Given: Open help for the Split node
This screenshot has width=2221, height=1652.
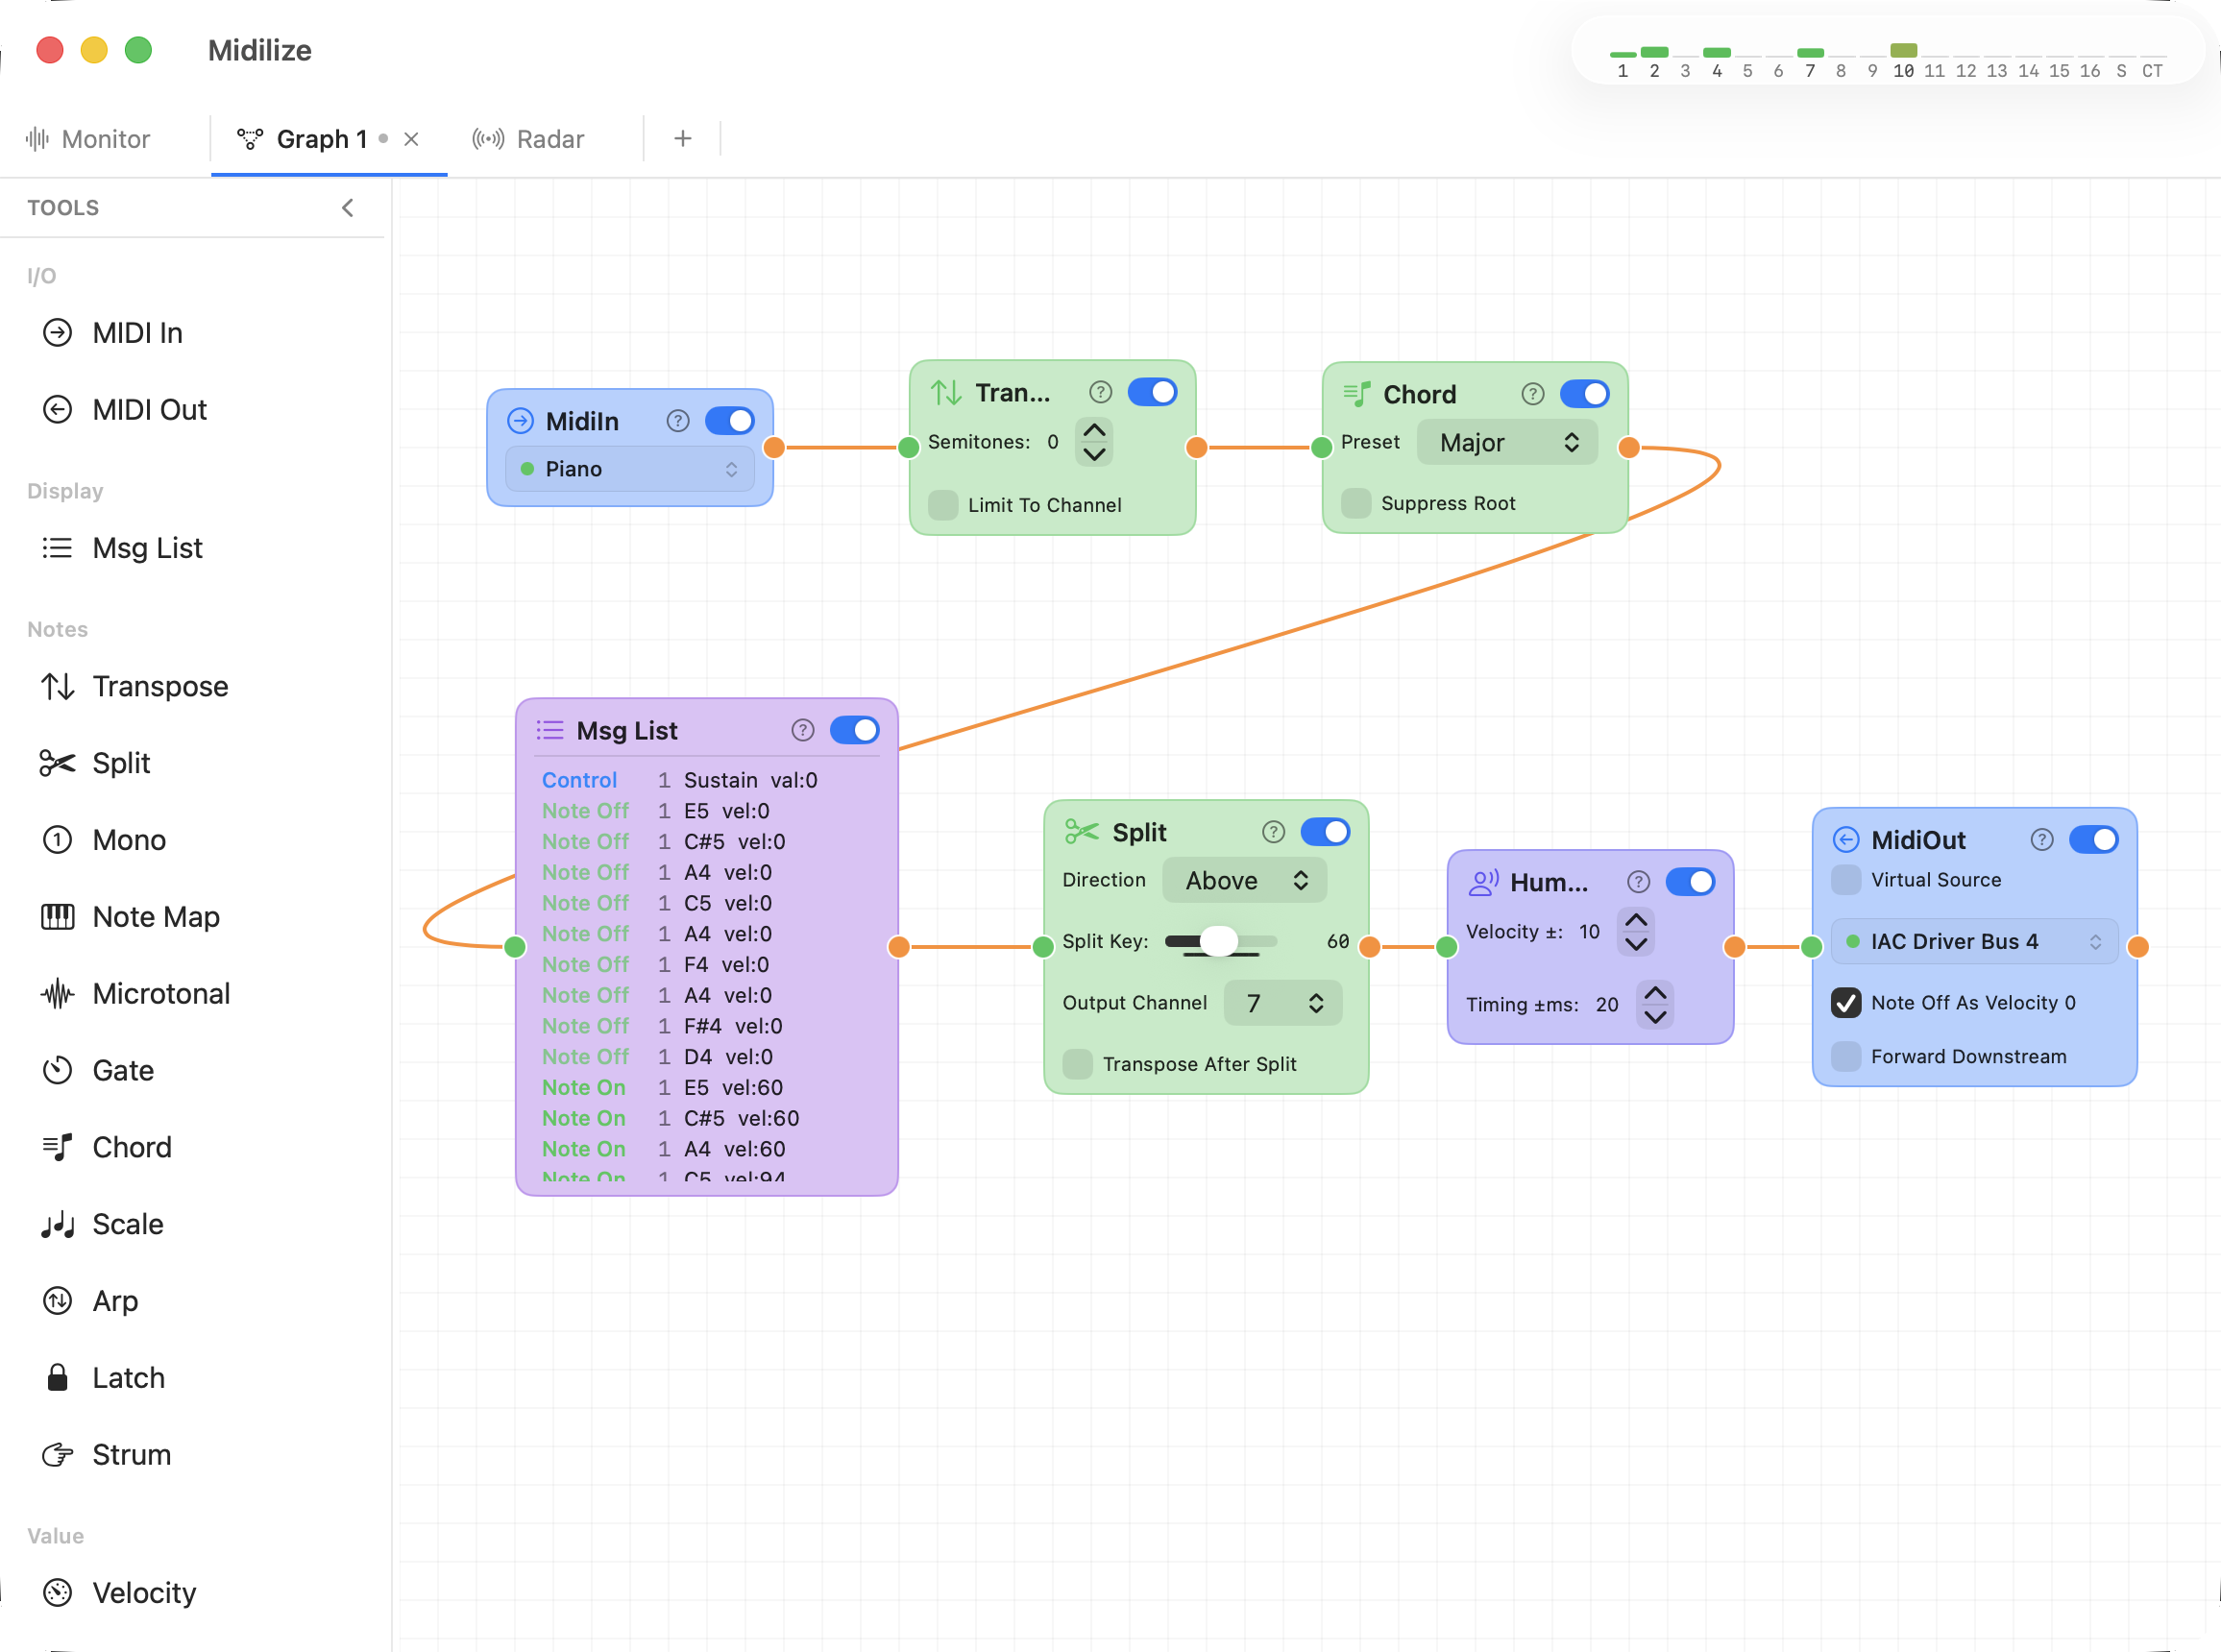Looking at the screenshot, I should click(x=1273, y=831).
